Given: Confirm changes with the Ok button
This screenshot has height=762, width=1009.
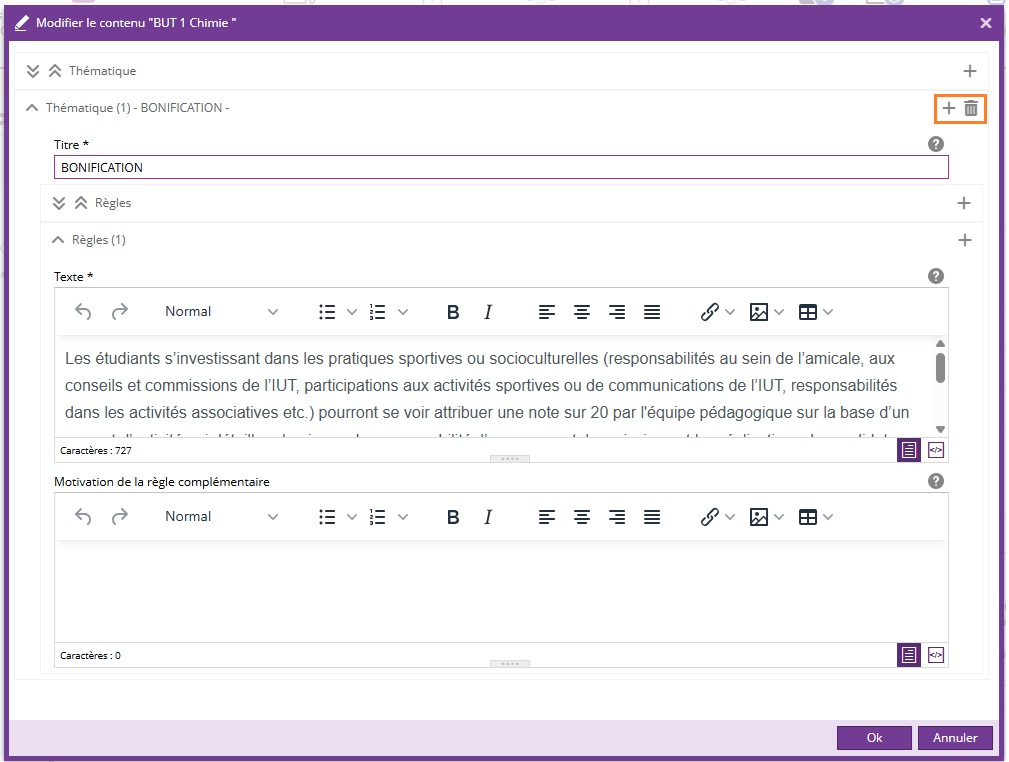Looking at the screenshot, I should (x=874, y=738).
